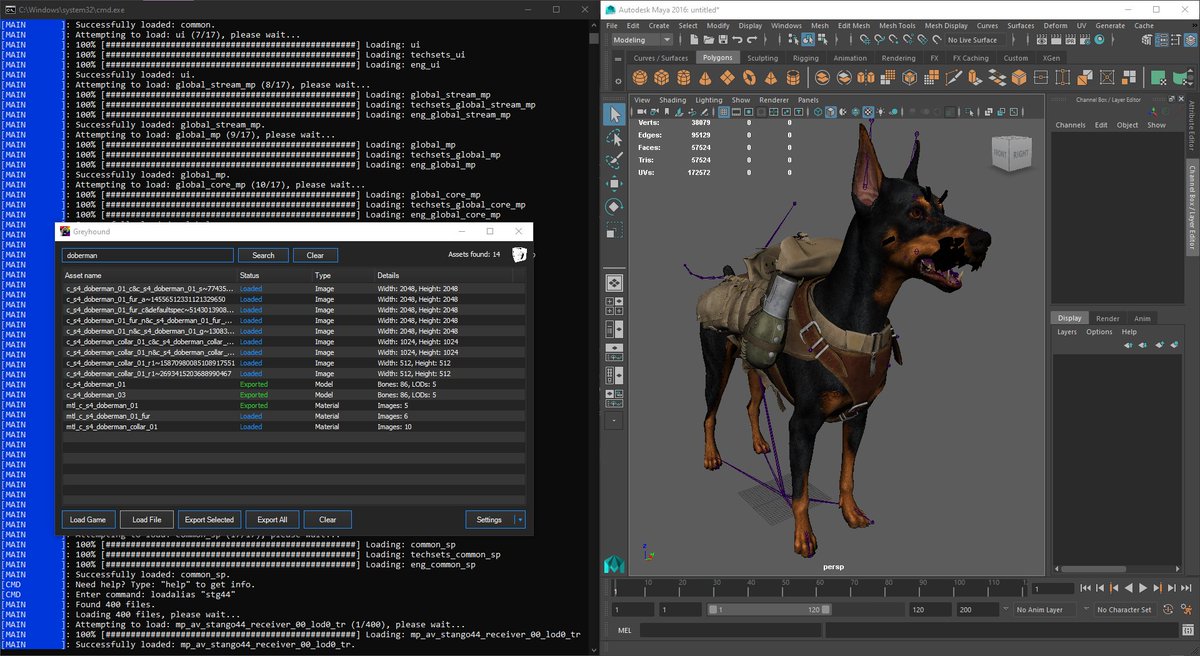Toggle select by object type icon
Image resolution: width=1200 pixels, height=656 pixels.
tap(808, 40)
